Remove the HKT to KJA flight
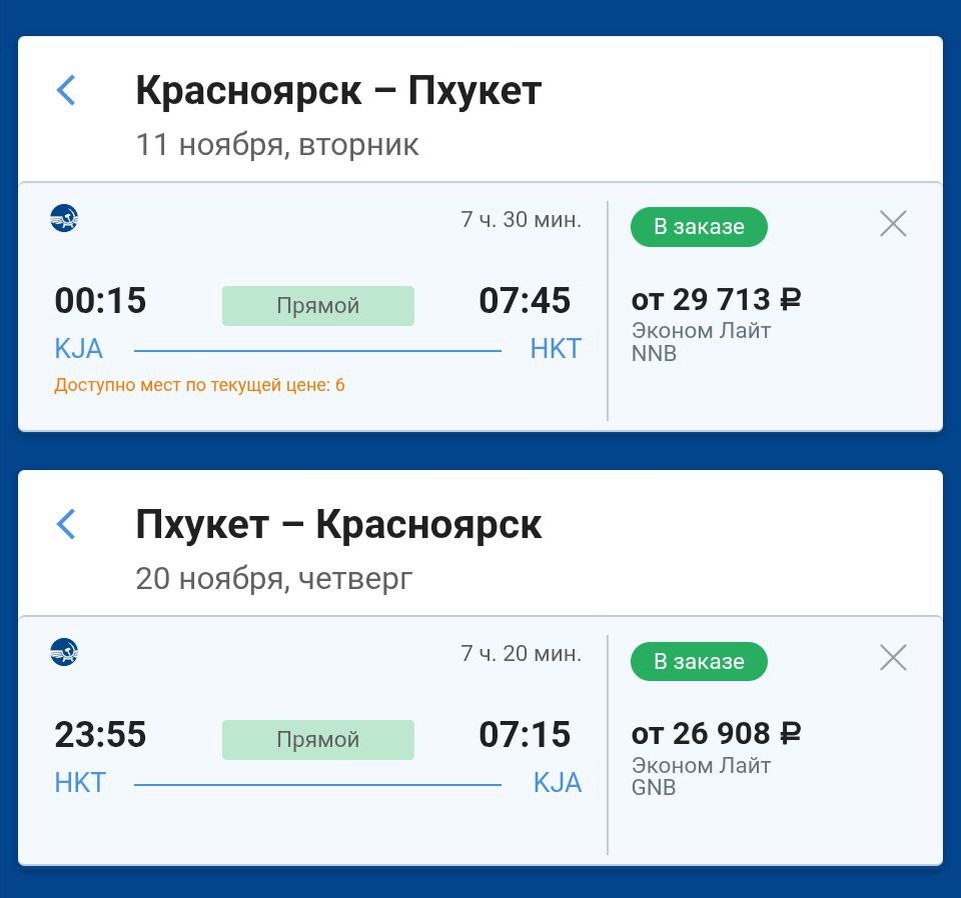 pyautogui.click(x=893, y=658)
